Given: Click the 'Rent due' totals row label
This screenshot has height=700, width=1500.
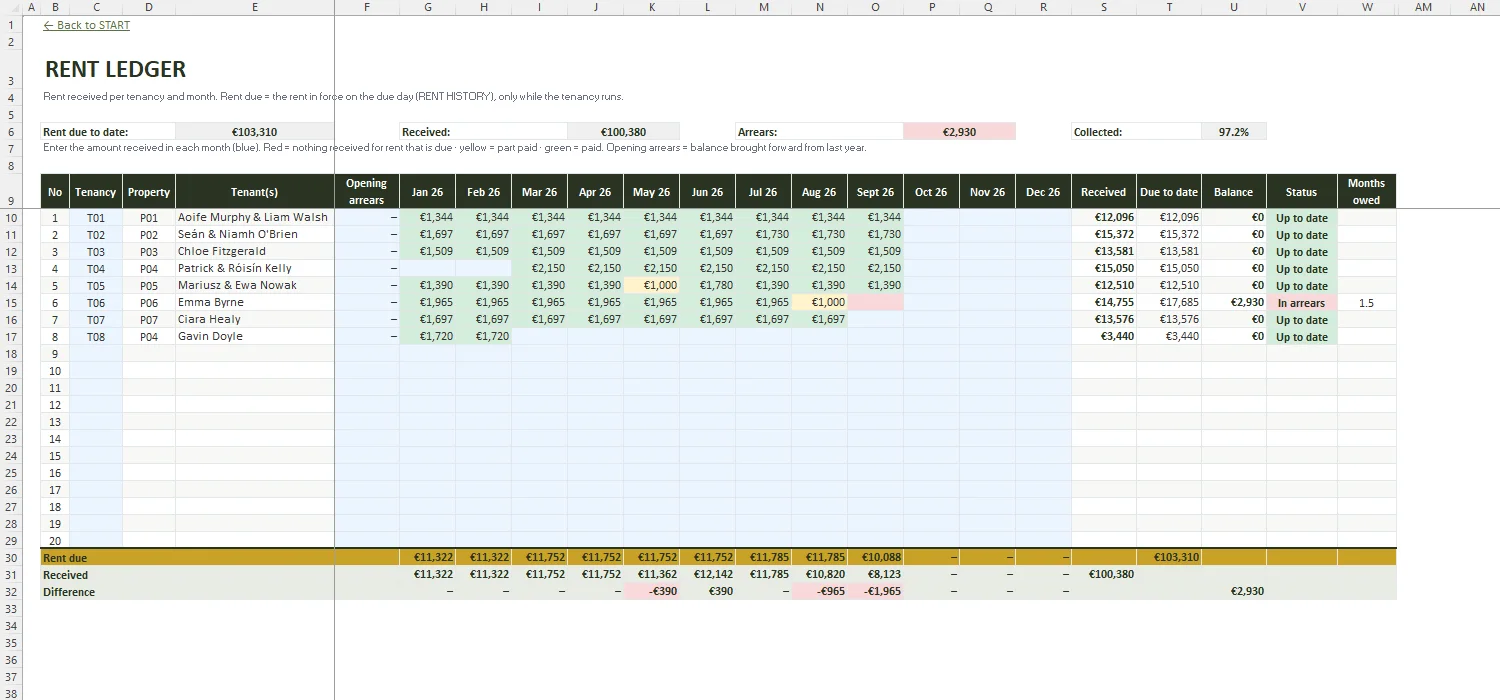Looking at the screenshot, I should click(65, 558).
